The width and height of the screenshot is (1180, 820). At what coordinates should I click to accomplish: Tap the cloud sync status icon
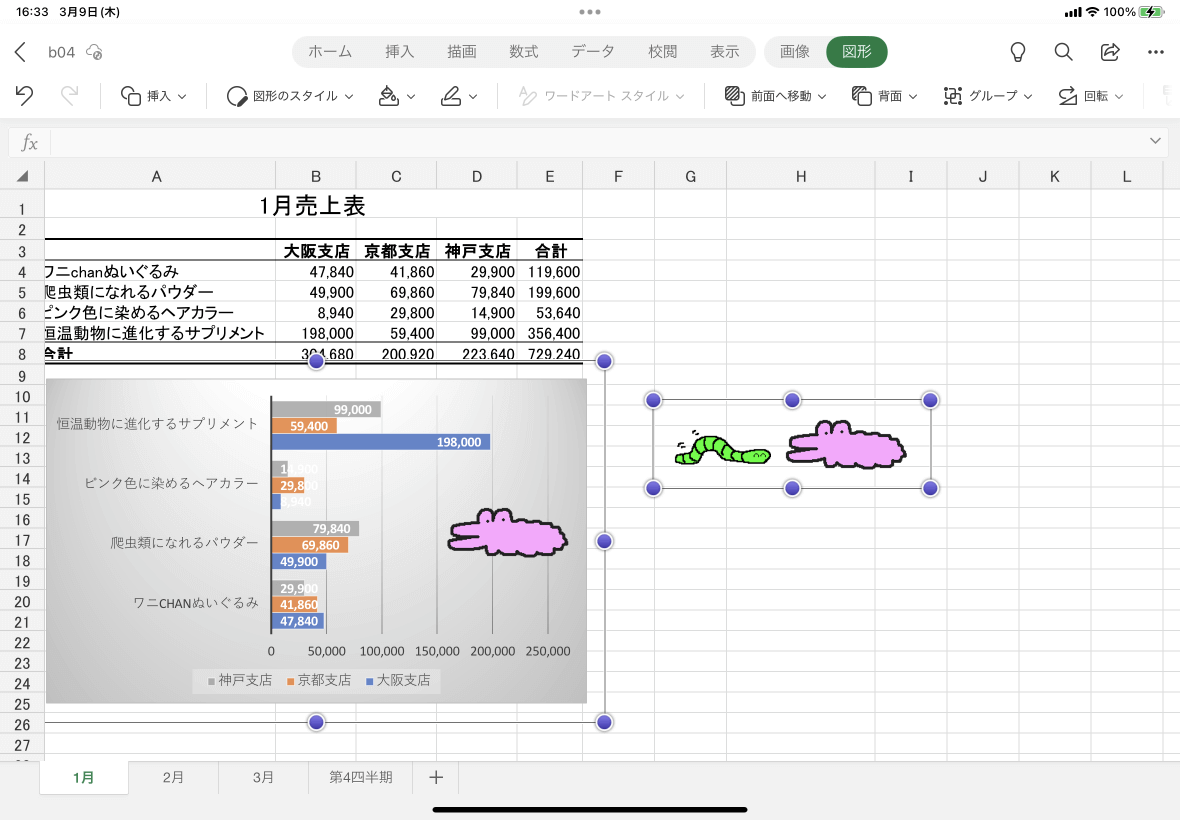point(94,52)
